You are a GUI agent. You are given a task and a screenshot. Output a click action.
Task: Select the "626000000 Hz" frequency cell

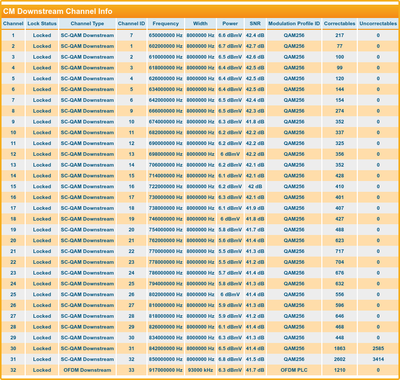166,78
